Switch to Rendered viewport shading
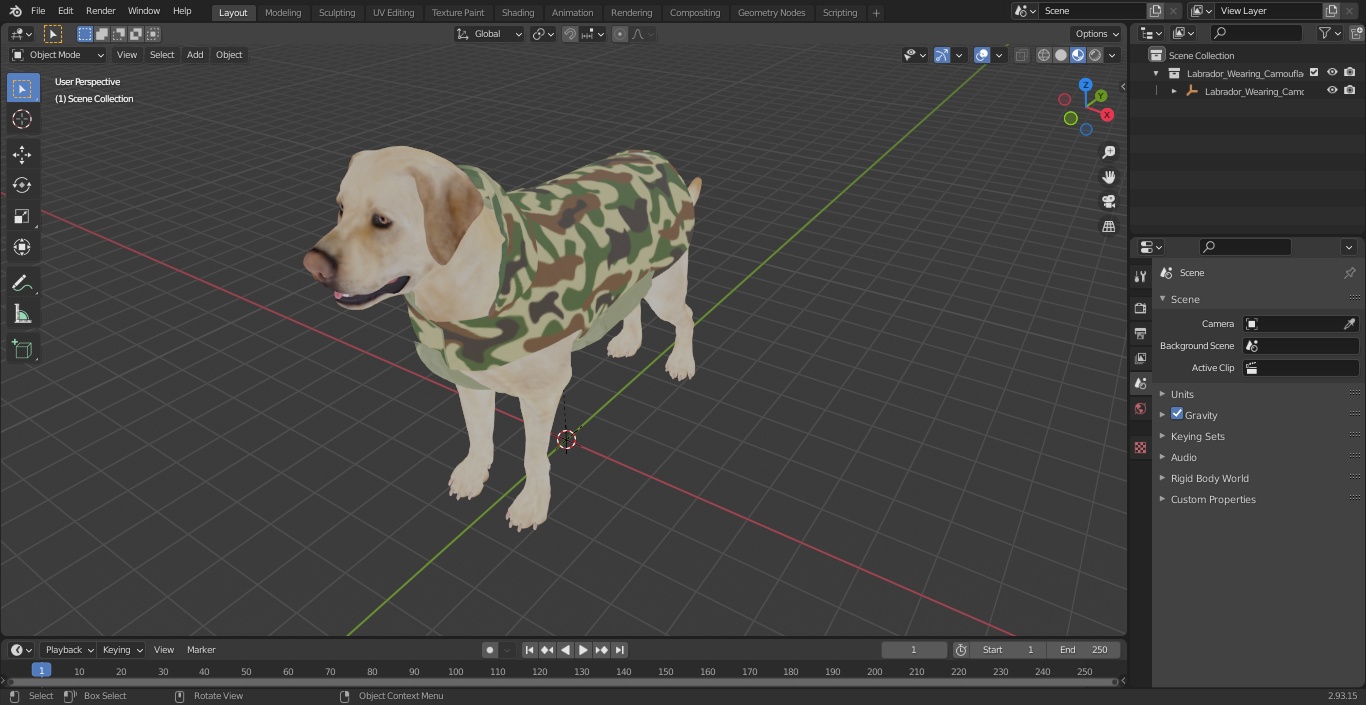This screenshot has height=705, width=1366. (1095, 55)
